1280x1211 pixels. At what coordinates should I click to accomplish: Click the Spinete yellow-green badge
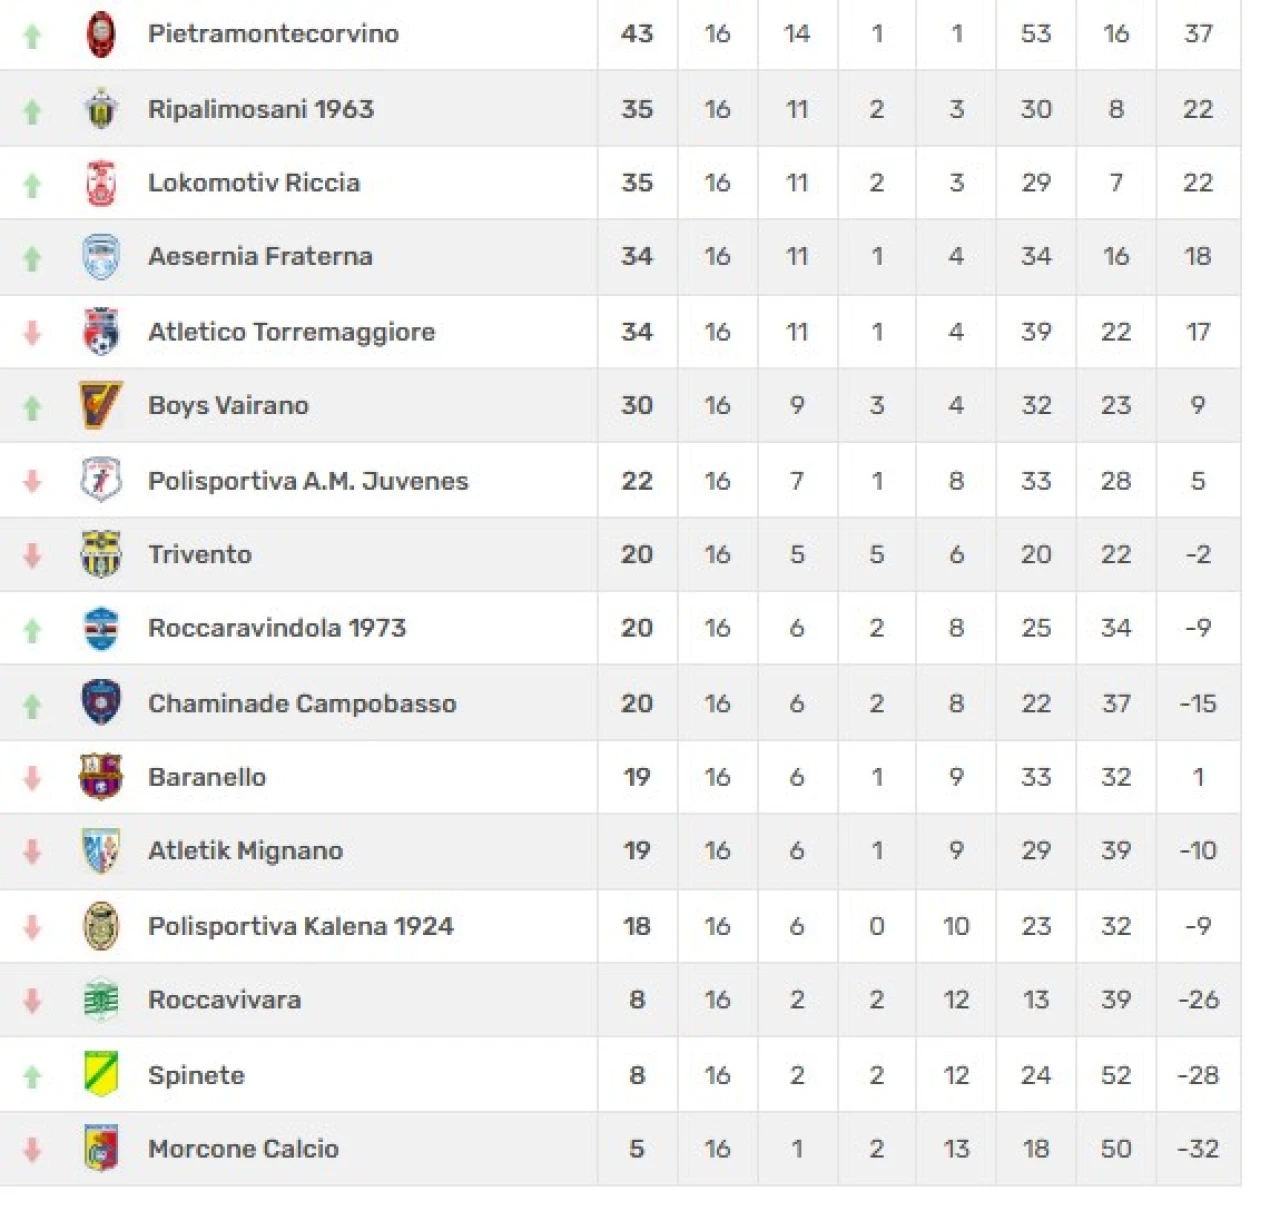[x=101, y=1075]
